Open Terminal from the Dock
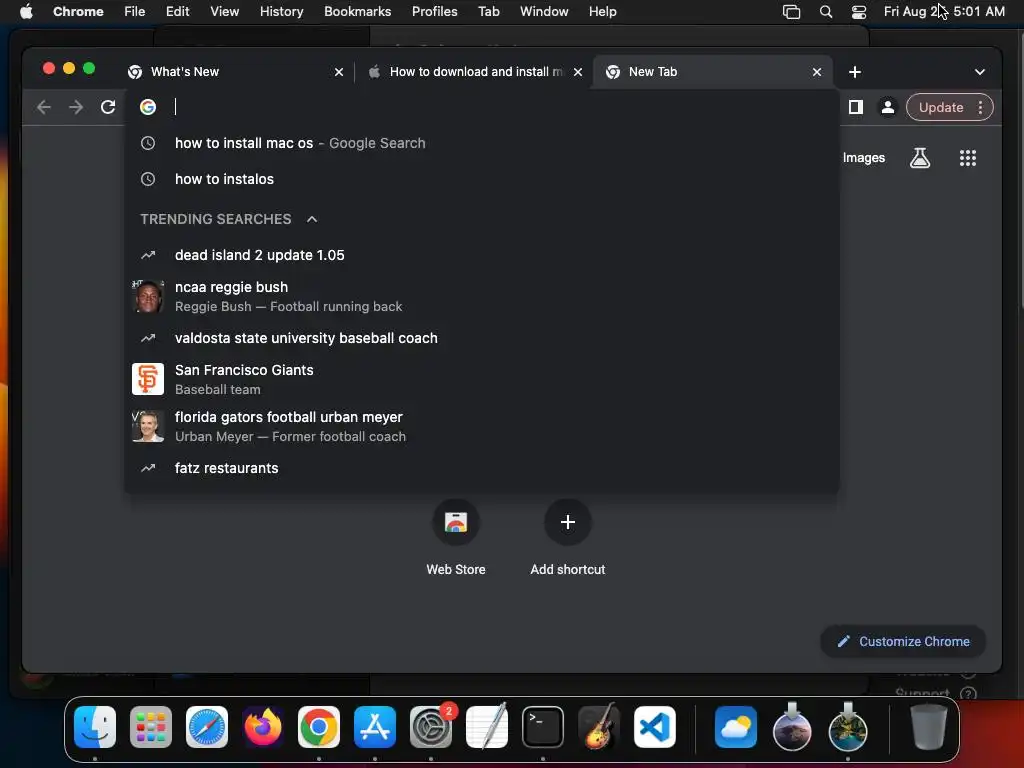The width and height of the screenshot is (1024, 768). tap(543, 727)
